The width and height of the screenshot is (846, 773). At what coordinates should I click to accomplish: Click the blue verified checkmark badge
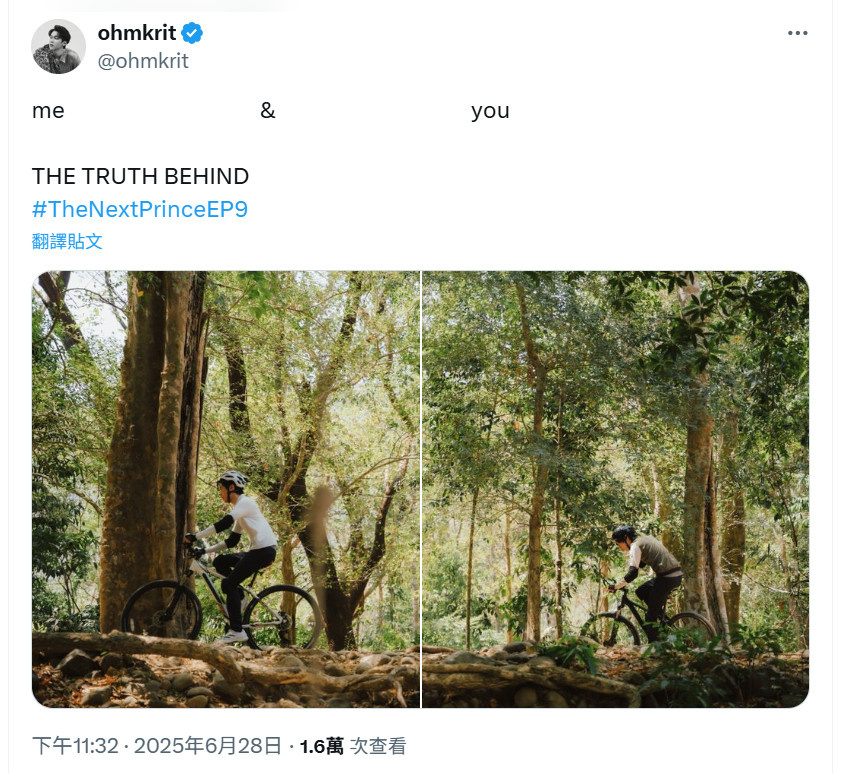[192, 33]
